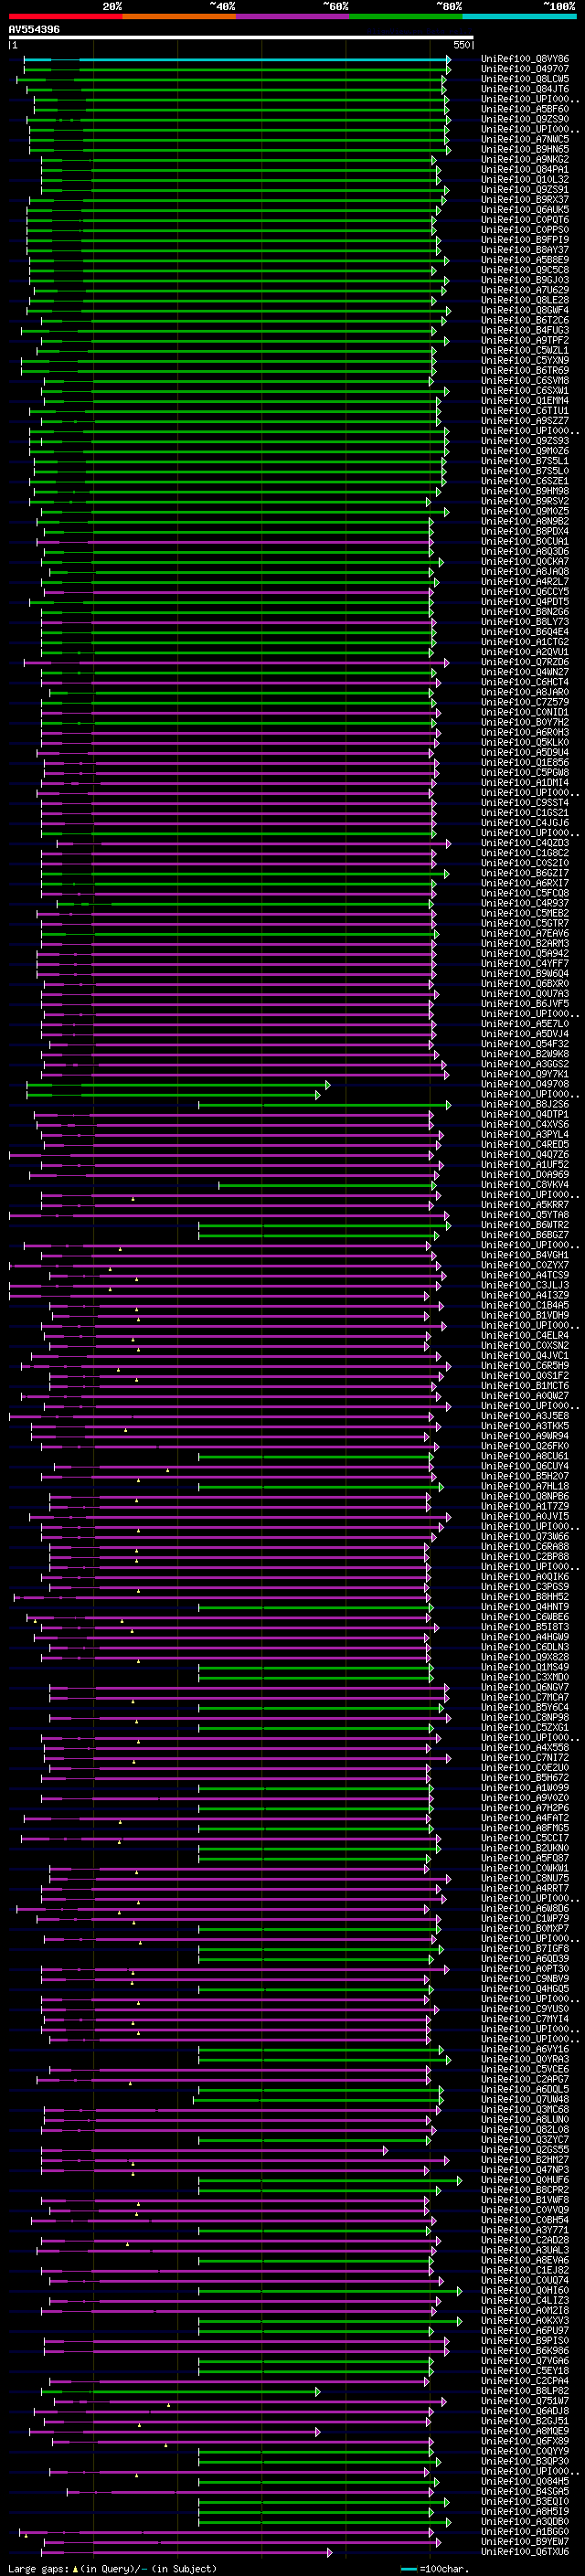Select hit label UniRef100_C5YXN9

[525, 360]
